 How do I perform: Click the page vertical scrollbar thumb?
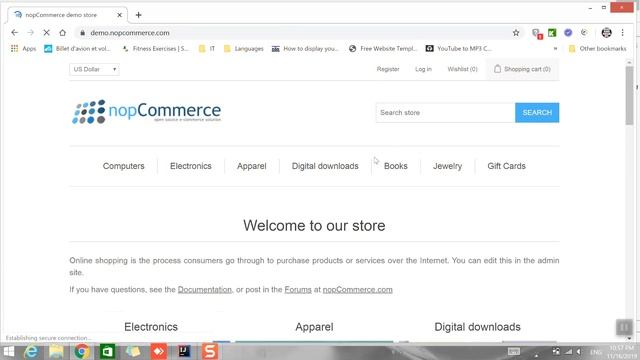pos(629,95)
